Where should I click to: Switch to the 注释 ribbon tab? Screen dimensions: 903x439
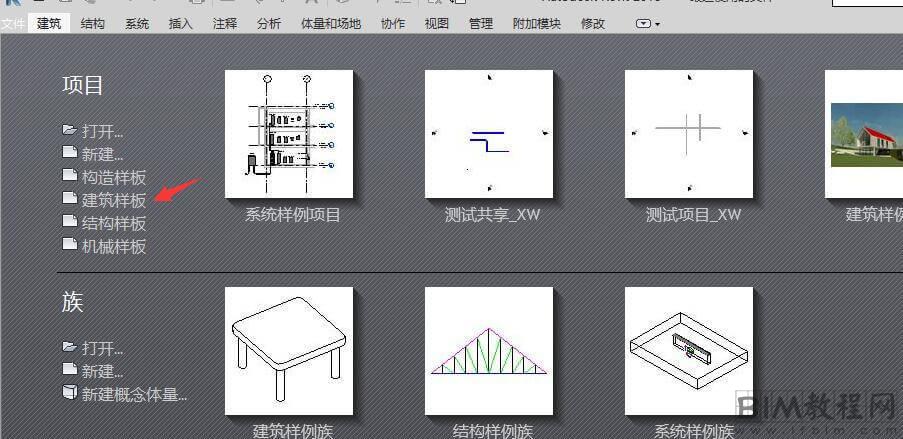point(225,24)
